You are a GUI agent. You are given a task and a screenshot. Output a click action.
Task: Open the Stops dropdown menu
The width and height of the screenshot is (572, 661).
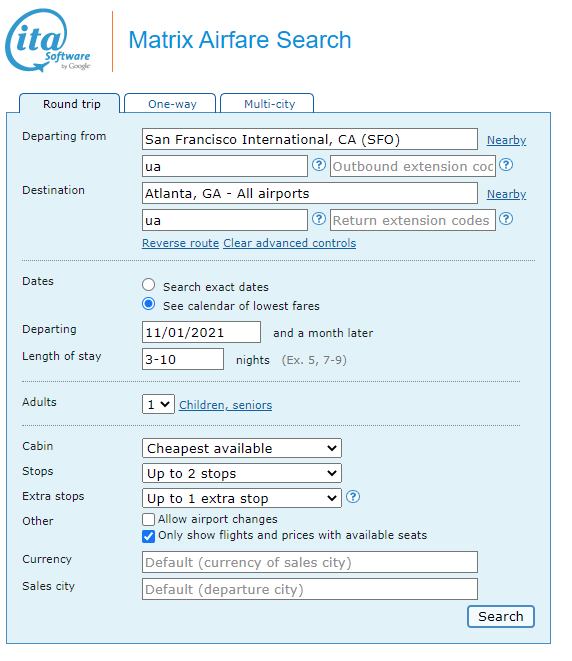(242, 473)
